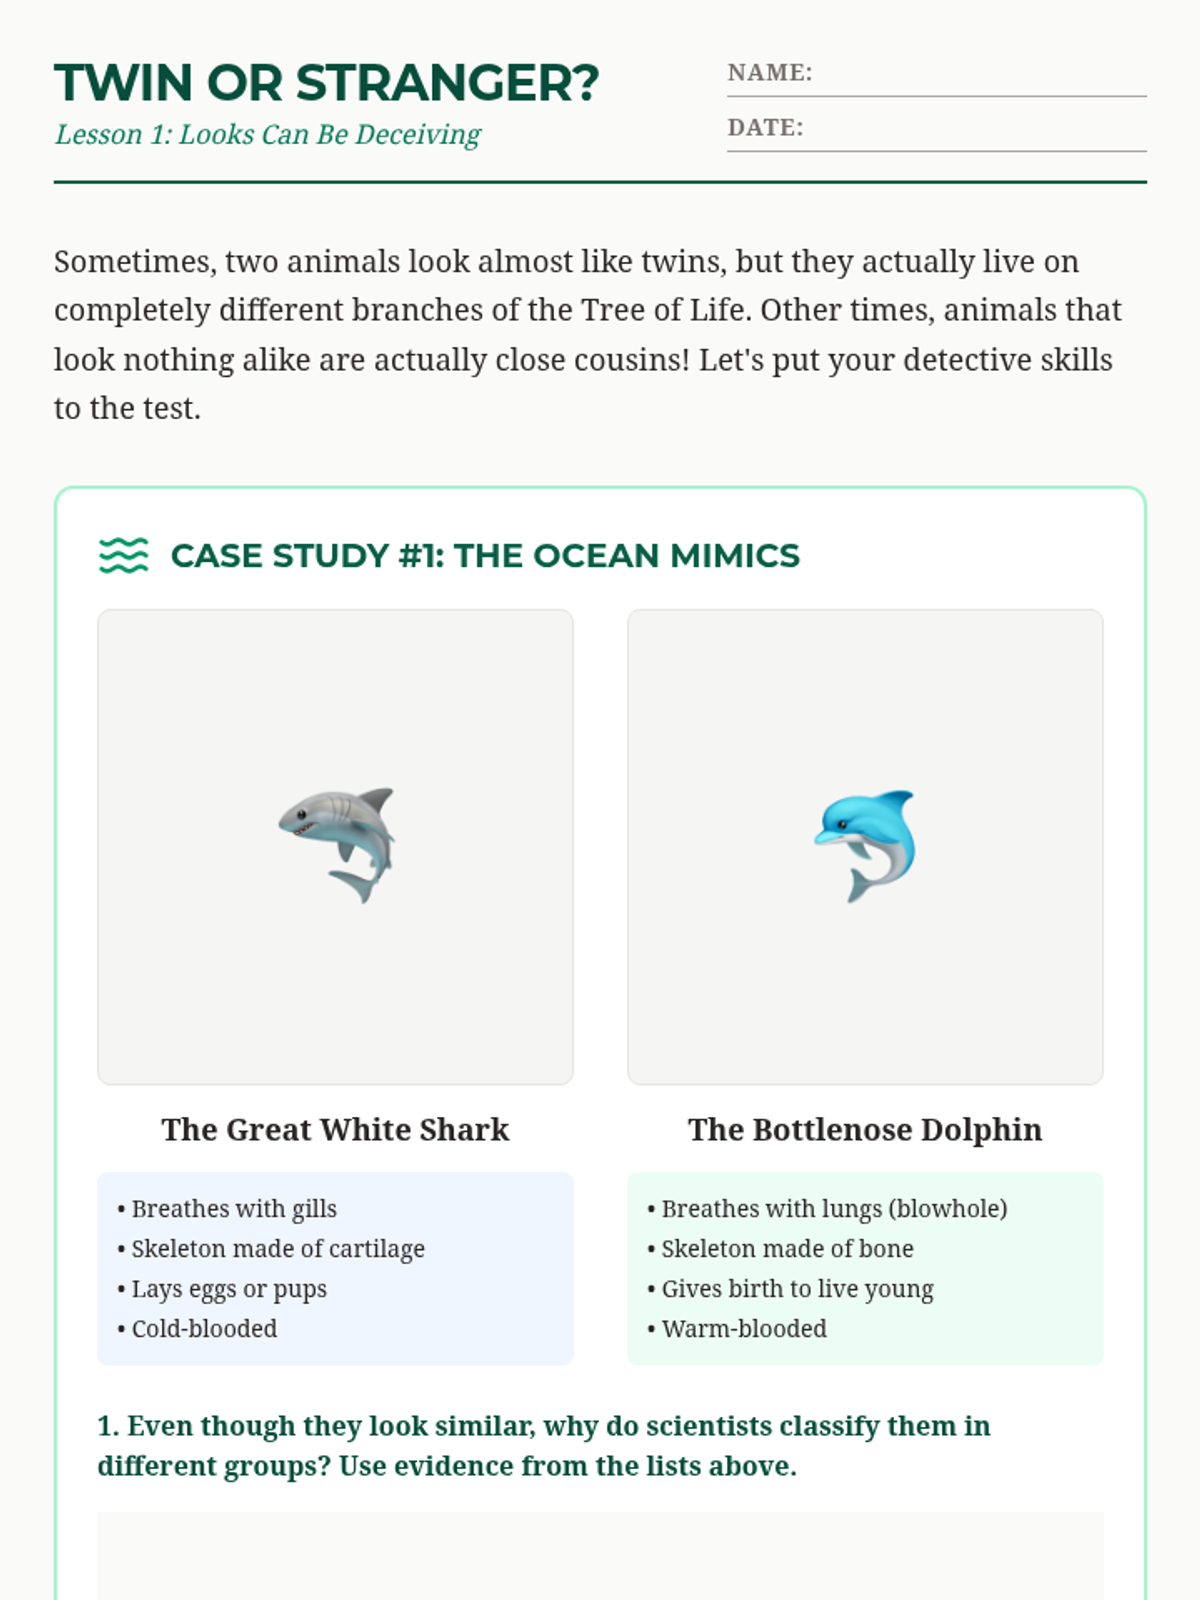
Task: Click the Case Study #1 heading
Action: (485, 555)
